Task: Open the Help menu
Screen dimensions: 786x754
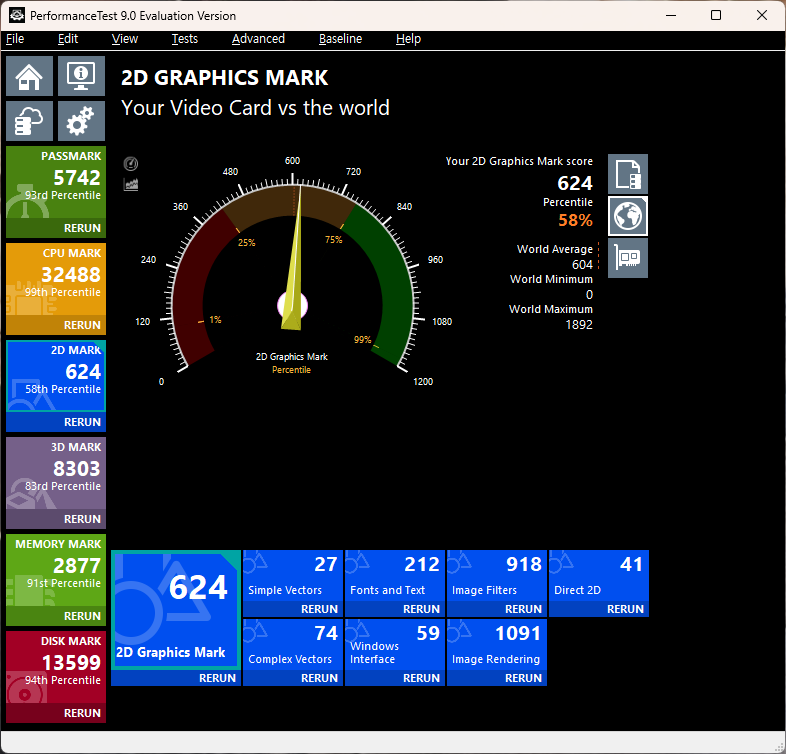Action: tap(408, 39)
